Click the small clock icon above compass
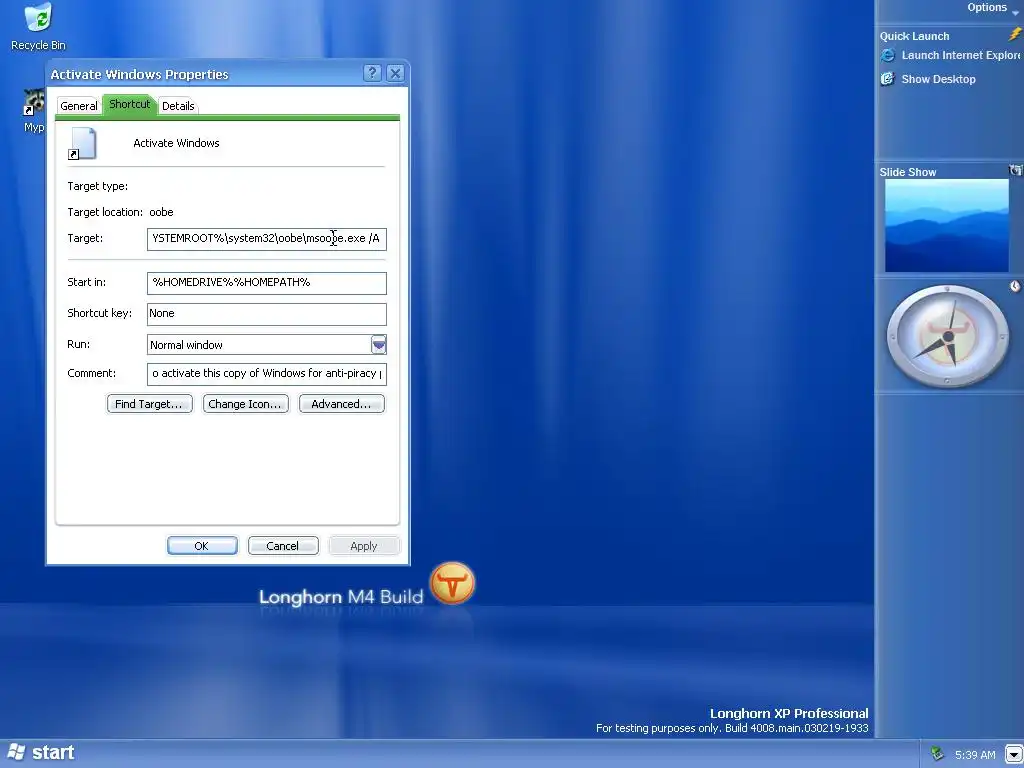Viewport: 1024px width, 768px height. pos(1015,286)
